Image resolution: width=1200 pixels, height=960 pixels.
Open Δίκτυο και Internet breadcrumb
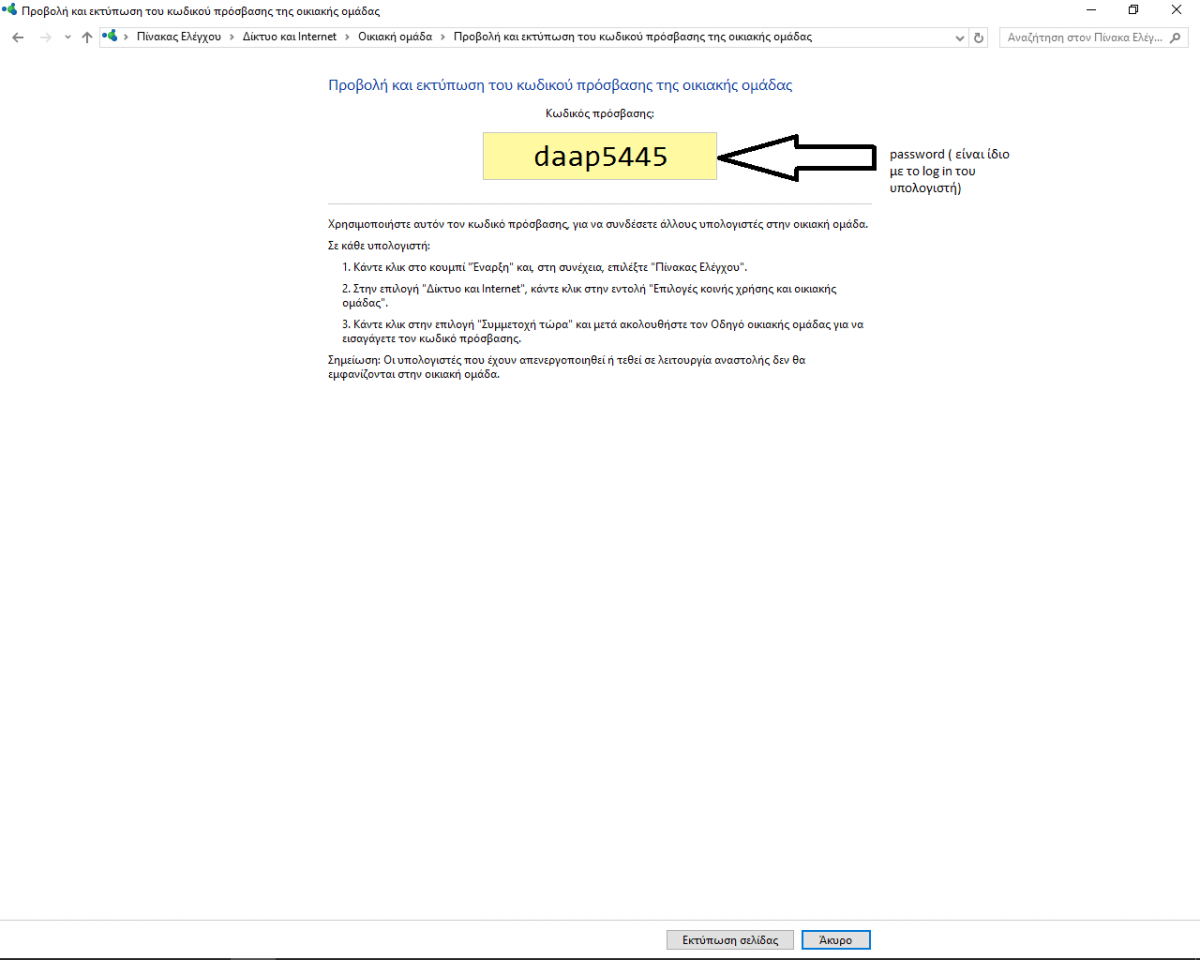290,37
